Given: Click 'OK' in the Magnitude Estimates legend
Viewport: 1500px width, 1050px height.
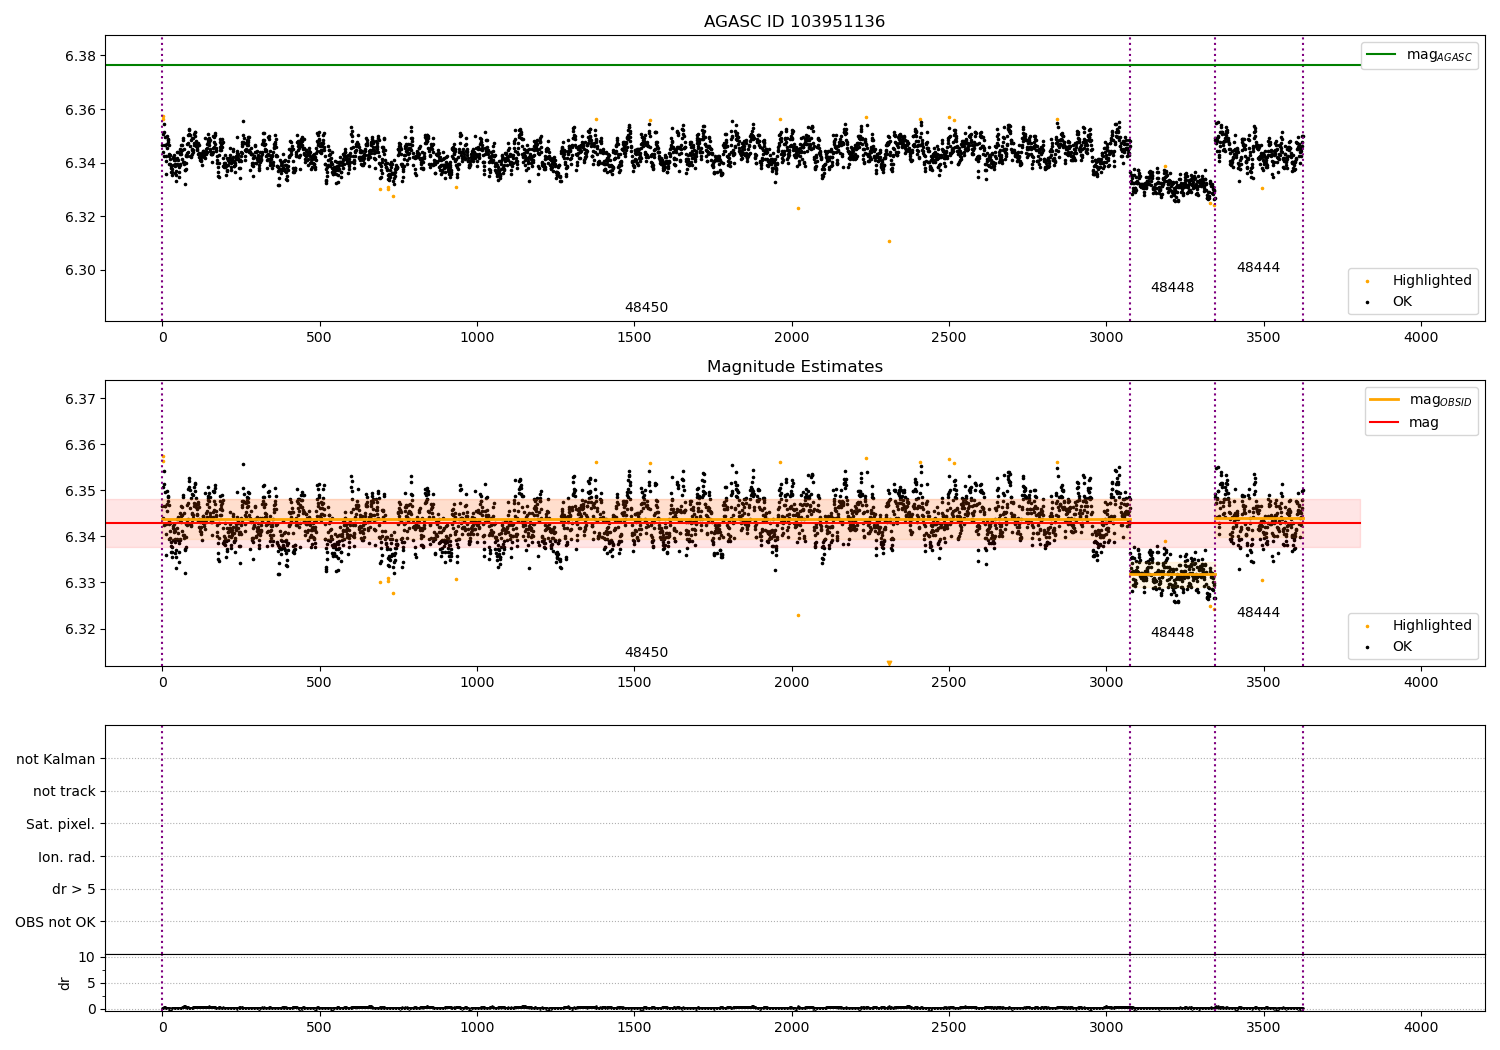Looking at the screenshot, I should coord(1402,646).
